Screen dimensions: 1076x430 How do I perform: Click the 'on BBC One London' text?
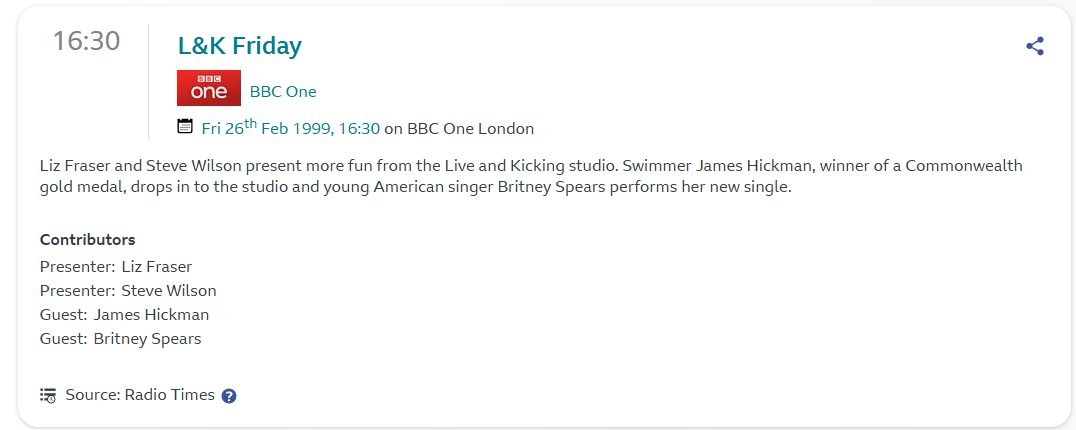pyautogui.click(x=459, y=128)
